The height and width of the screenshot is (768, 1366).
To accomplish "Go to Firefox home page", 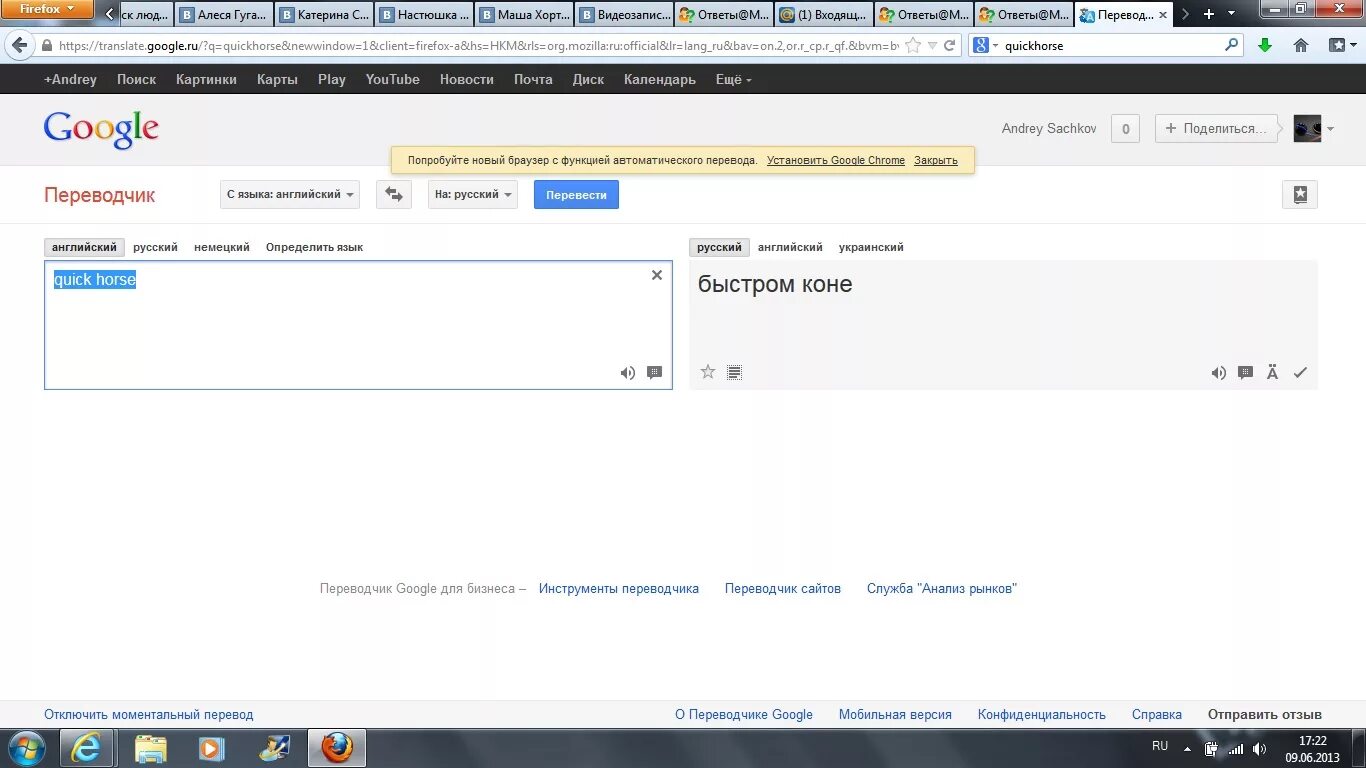I will (x=1301, y=45).
